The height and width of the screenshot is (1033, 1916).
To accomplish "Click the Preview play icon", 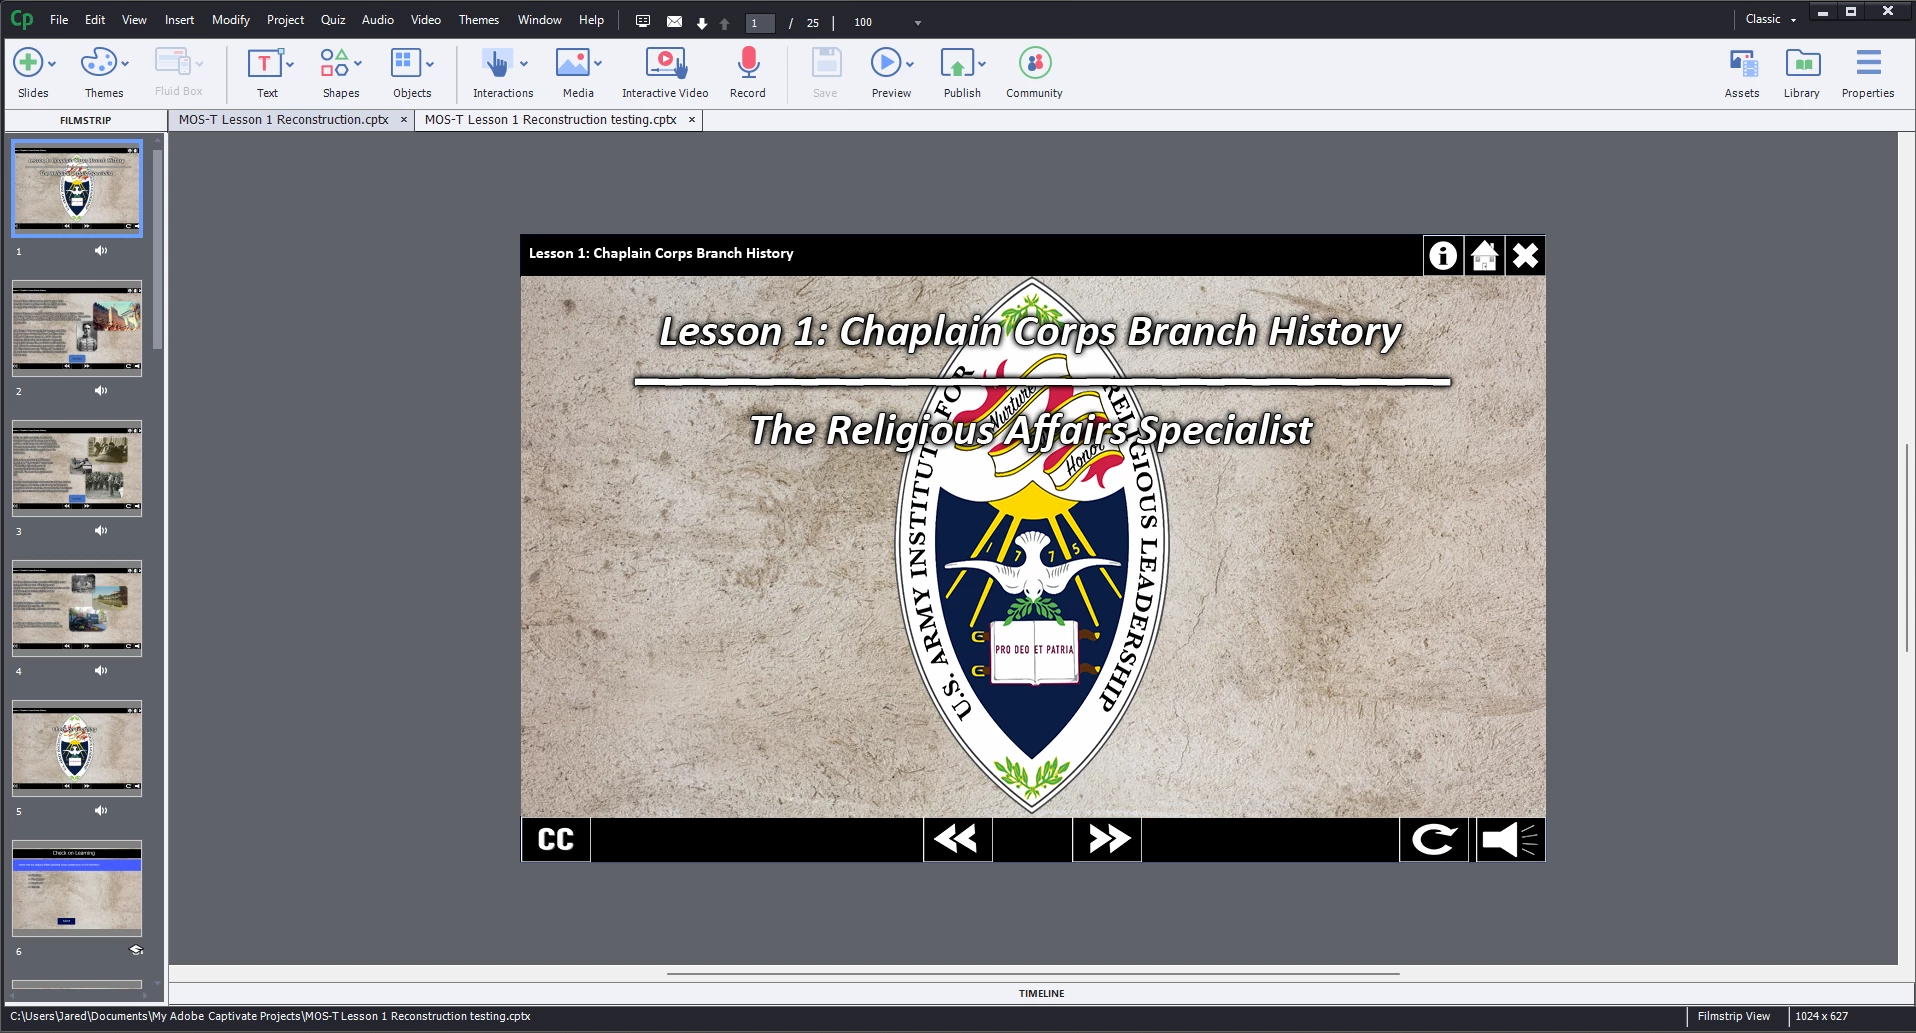I will pyautogui.click(x=885, y=63).
